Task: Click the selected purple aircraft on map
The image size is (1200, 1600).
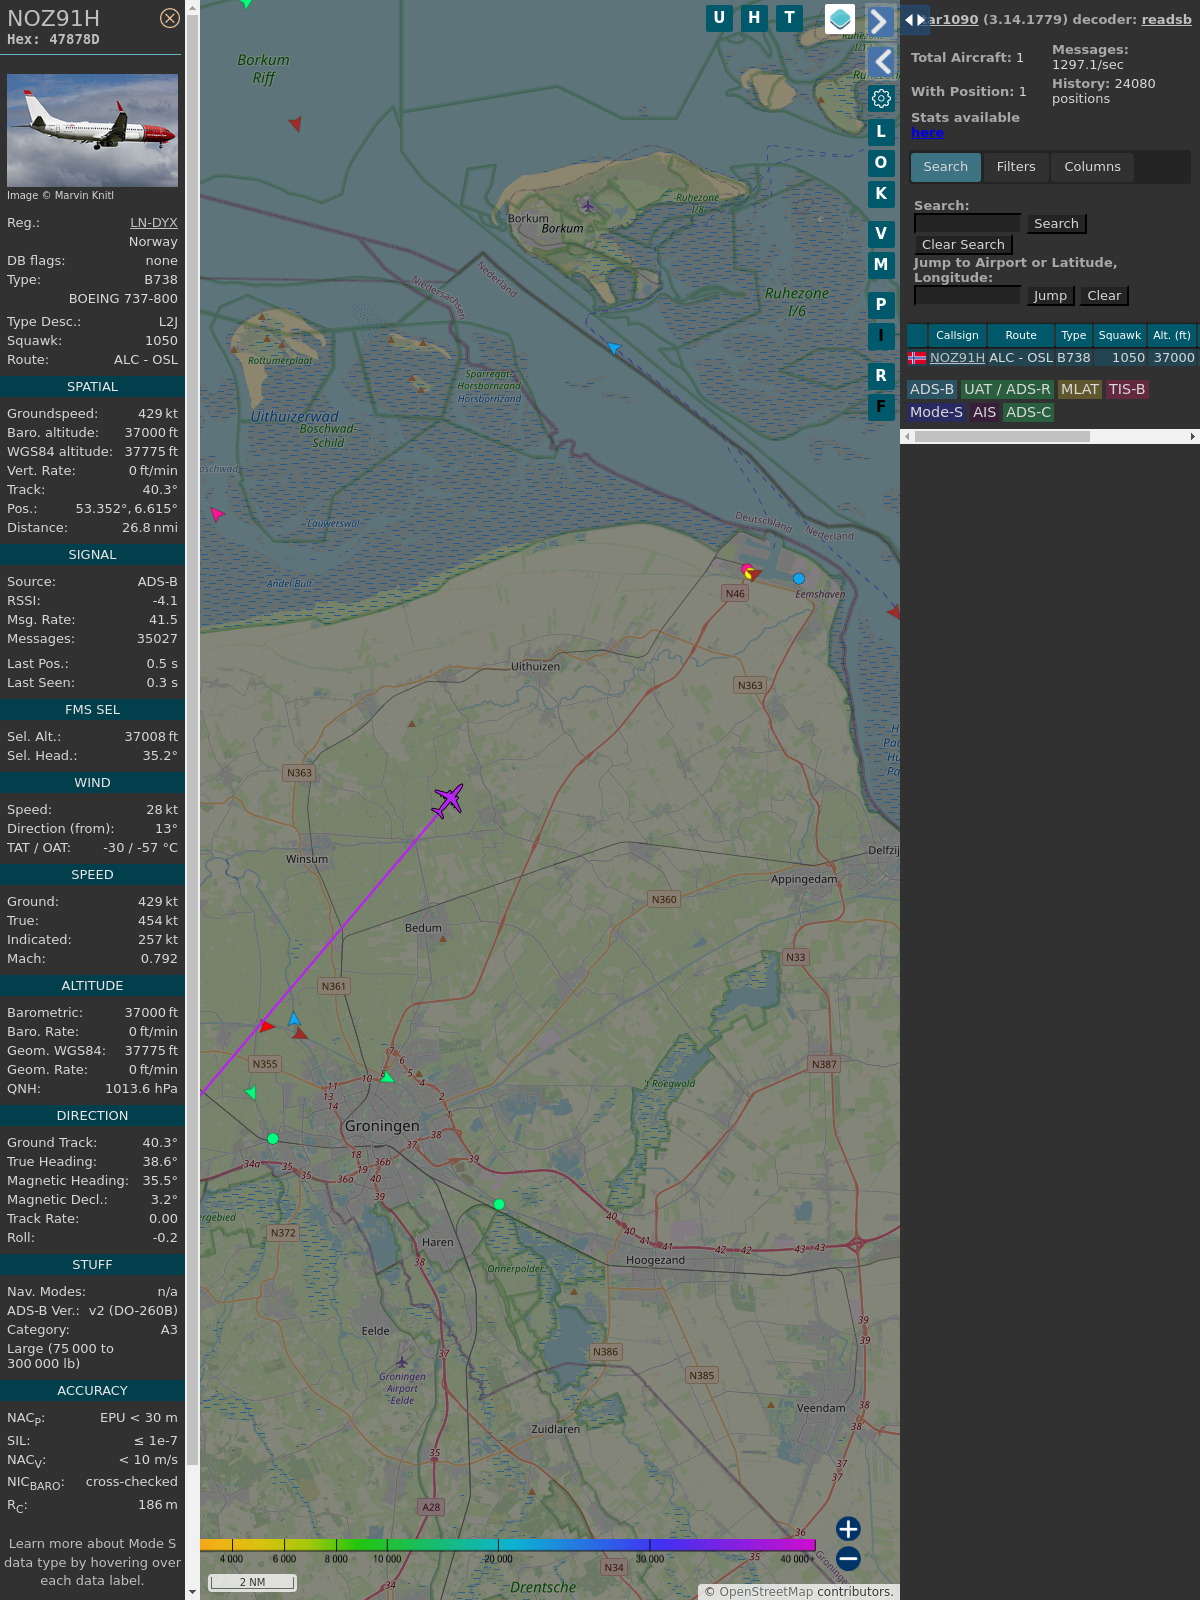Action: [448, 800]
